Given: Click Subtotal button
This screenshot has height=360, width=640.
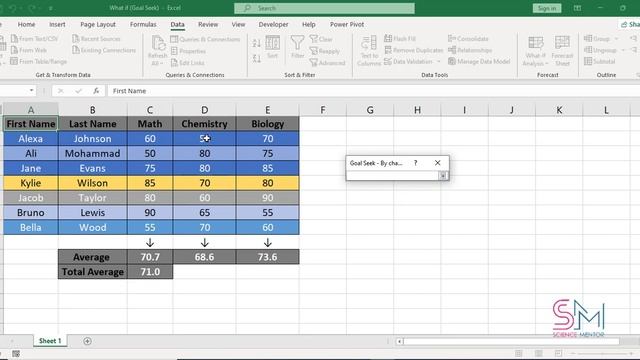Looking at the screenshot, I should pos(600,62).
